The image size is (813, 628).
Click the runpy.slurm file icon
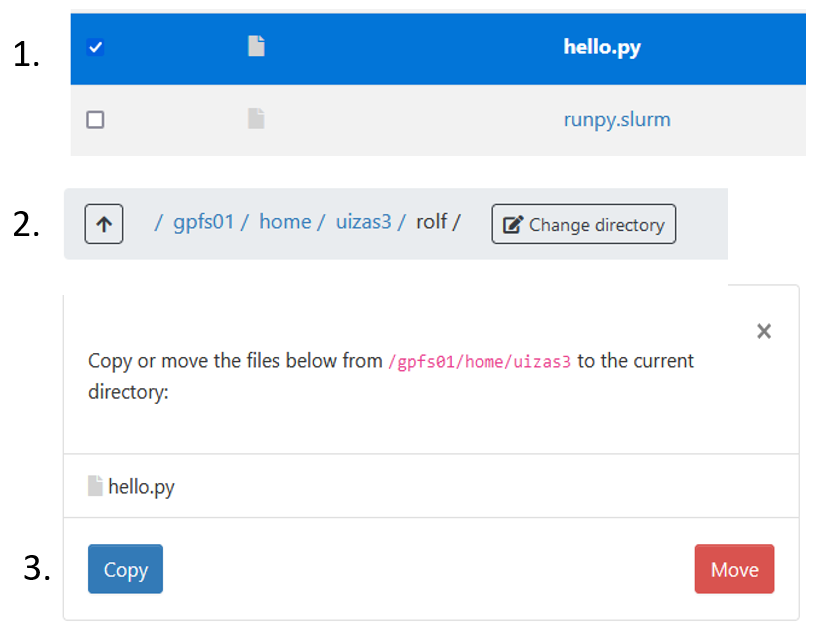tap(256, 119)
